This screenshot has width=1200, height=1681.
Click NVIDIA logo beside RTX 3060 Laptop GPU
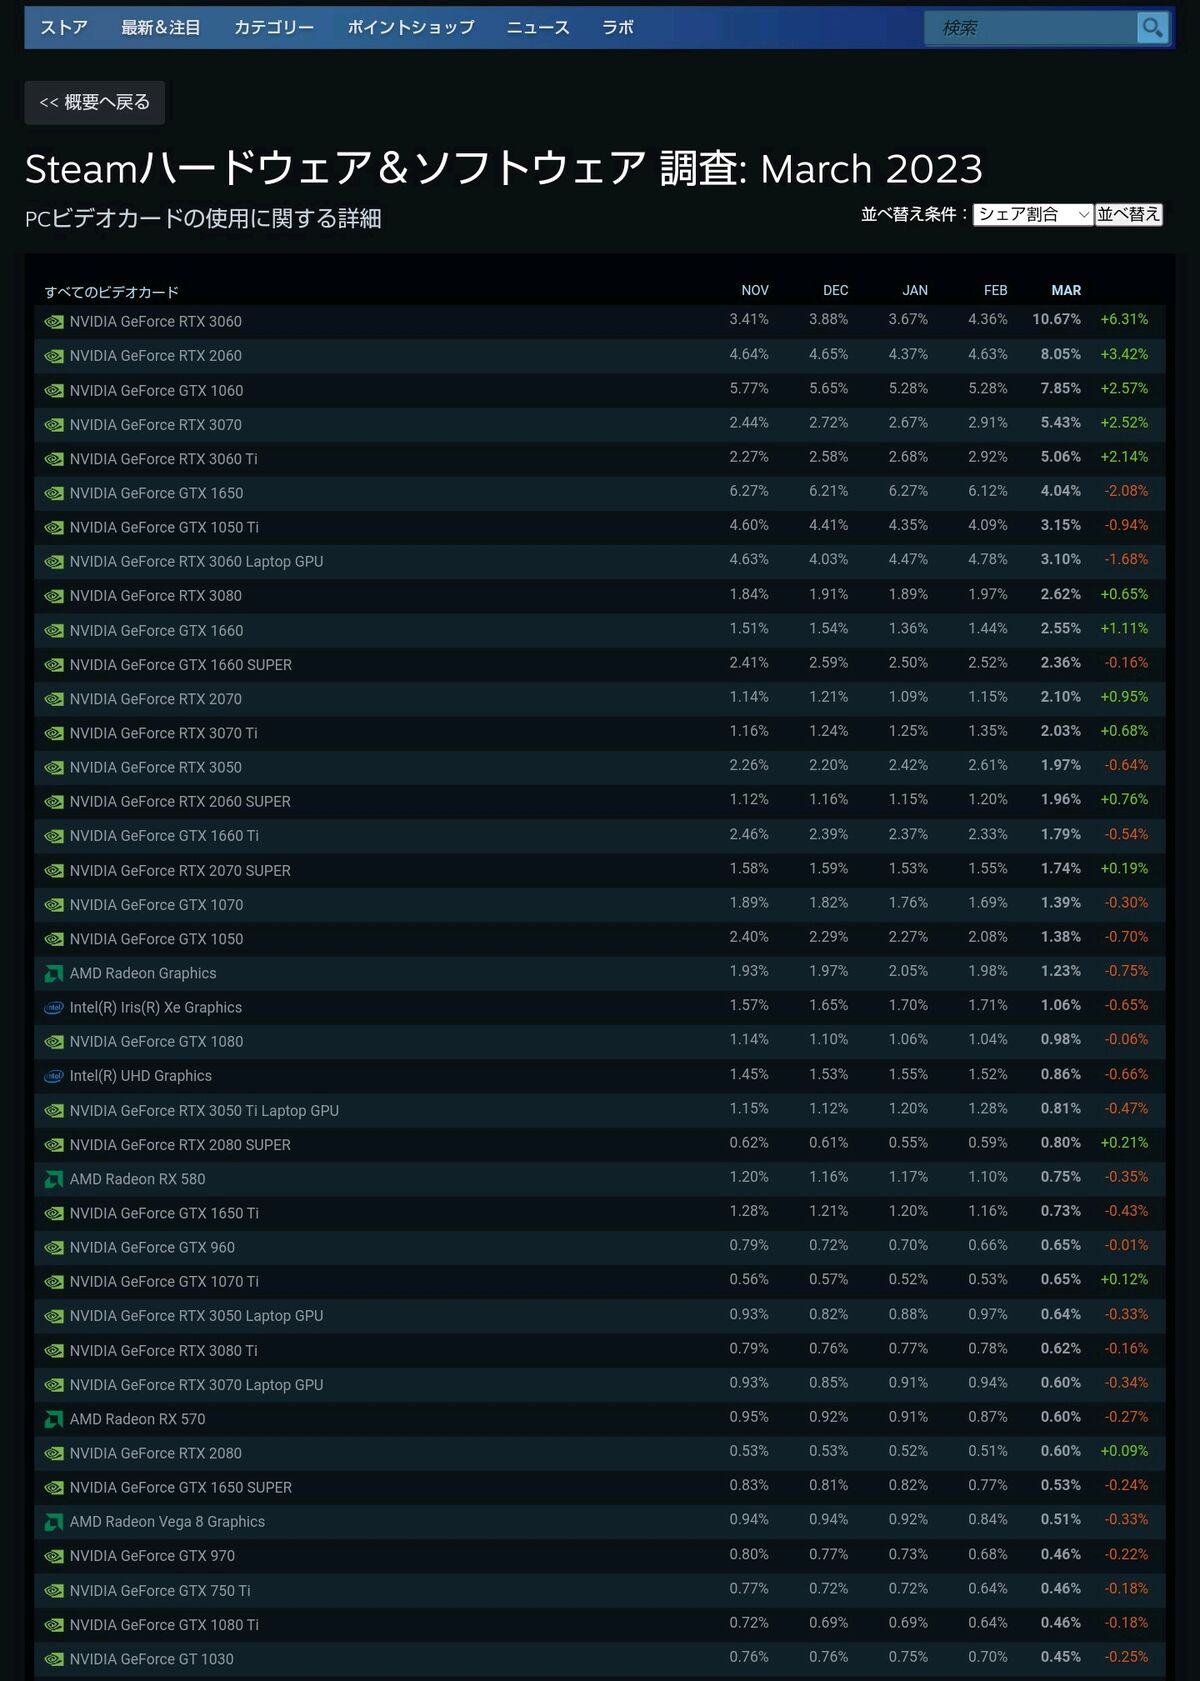coord(54,562)
